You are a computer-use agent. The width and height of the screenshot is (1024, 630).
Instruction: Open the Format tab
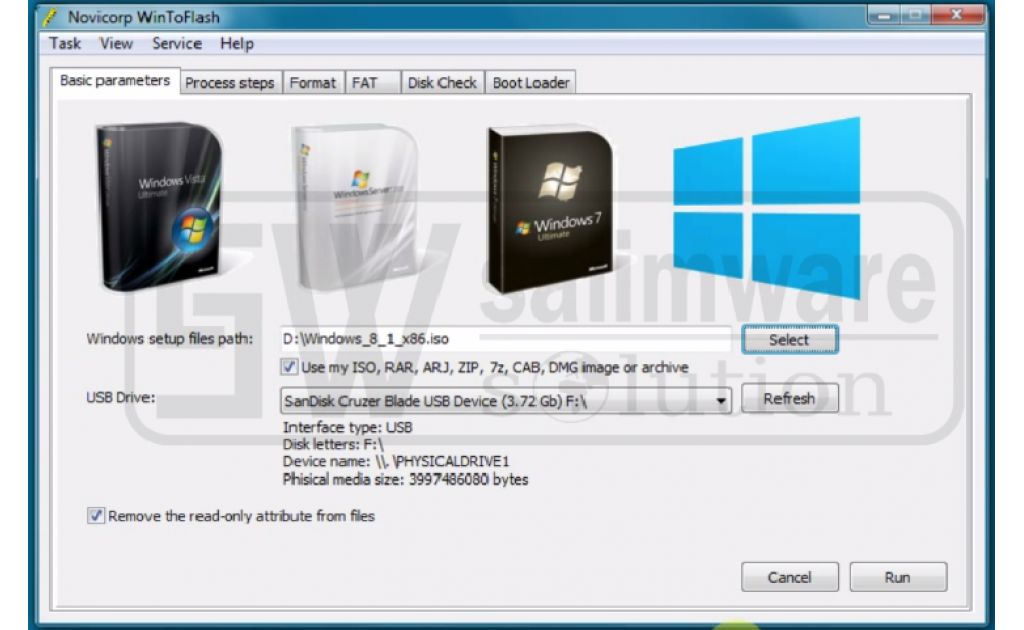pyautogui.click(x=313, y=82)
